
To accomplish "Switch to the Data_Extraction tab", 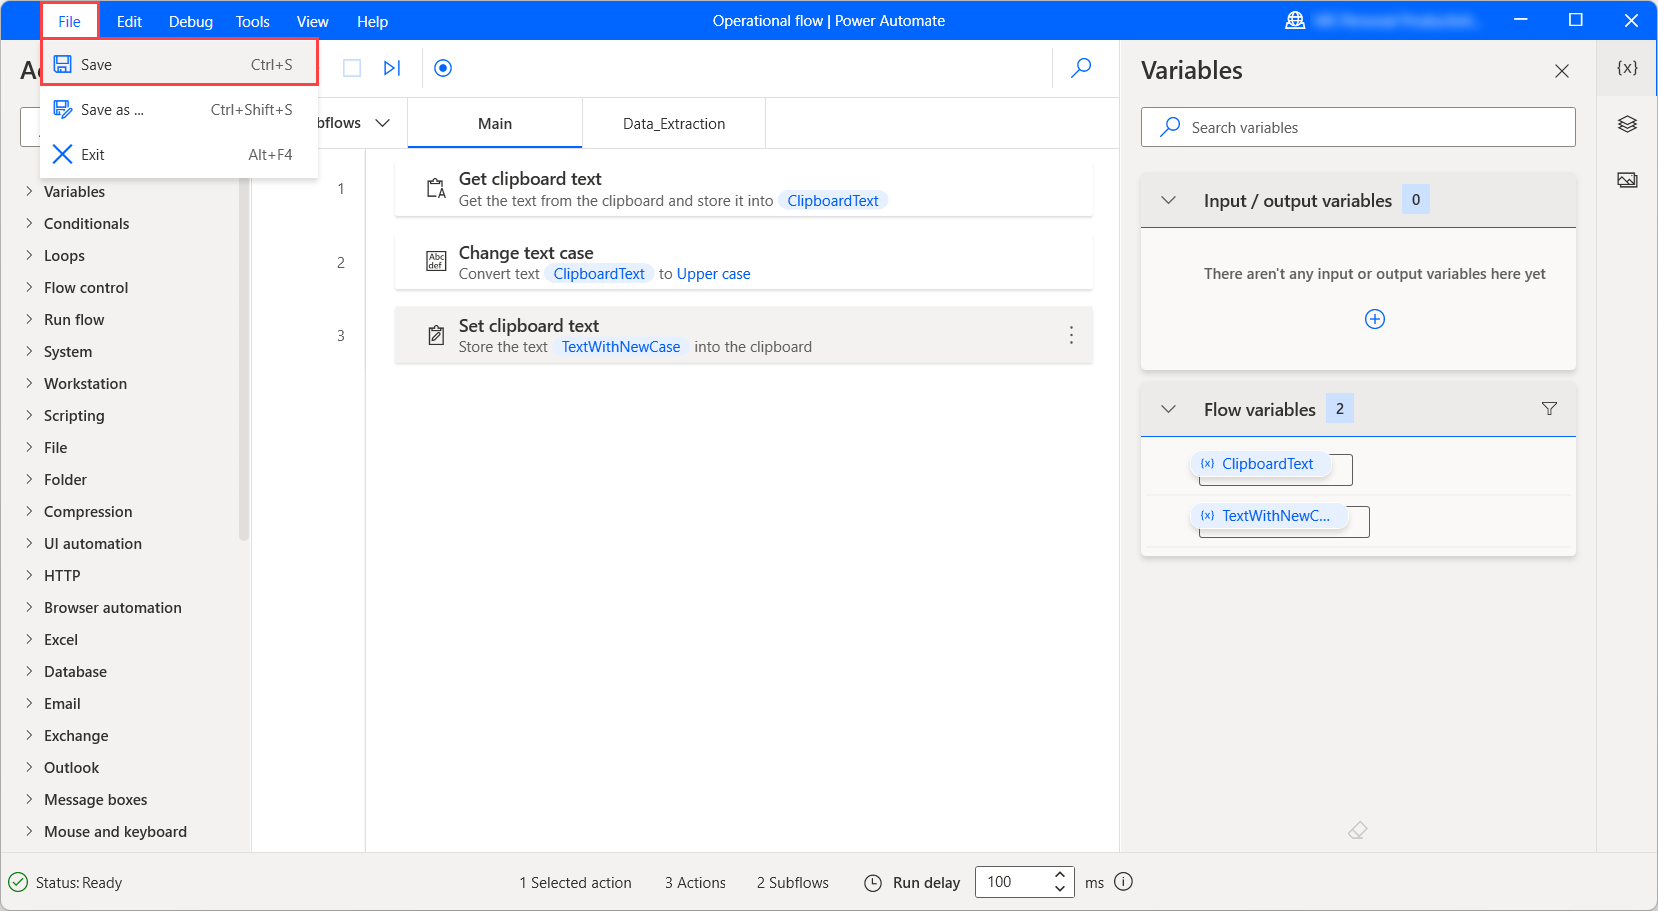I will (674, 123).
